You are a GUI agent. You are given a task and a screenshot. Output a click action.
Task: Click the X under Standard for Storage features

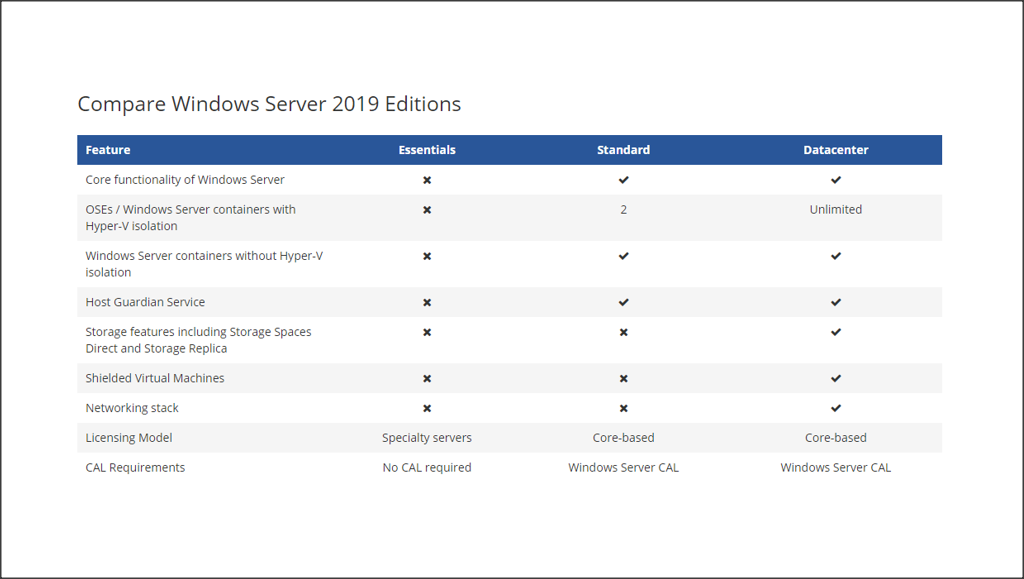623,332
